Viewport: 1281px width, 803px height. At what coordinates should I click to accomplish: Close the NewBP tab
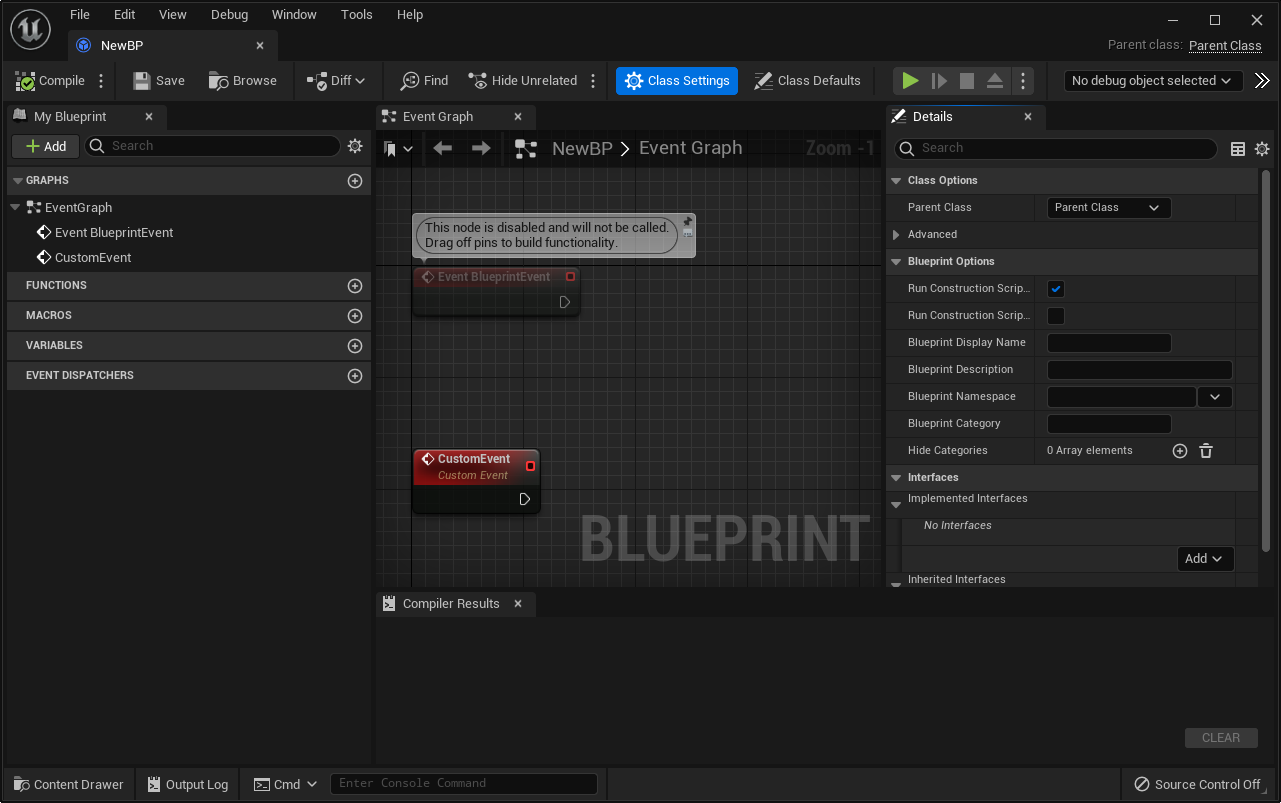pyautogui.click(x=260, y=46)
